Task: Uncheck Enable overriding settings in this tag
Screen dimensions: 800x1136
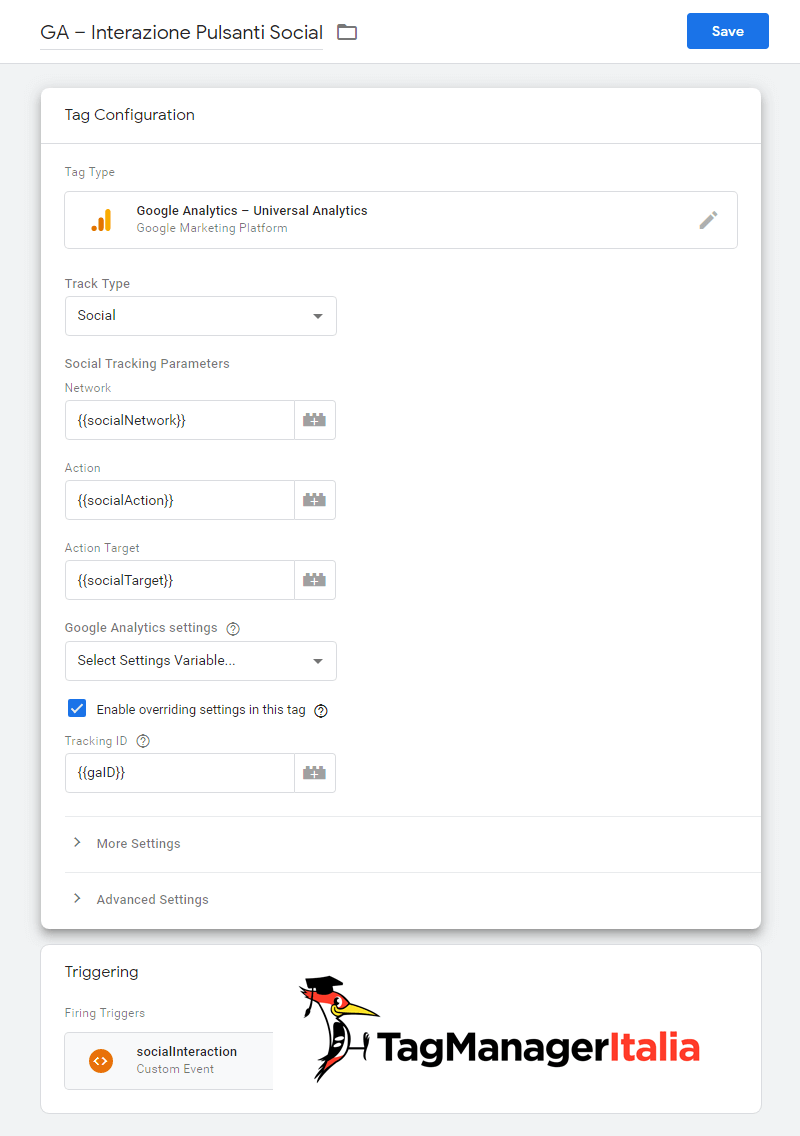Action: (x=77, y=709)
